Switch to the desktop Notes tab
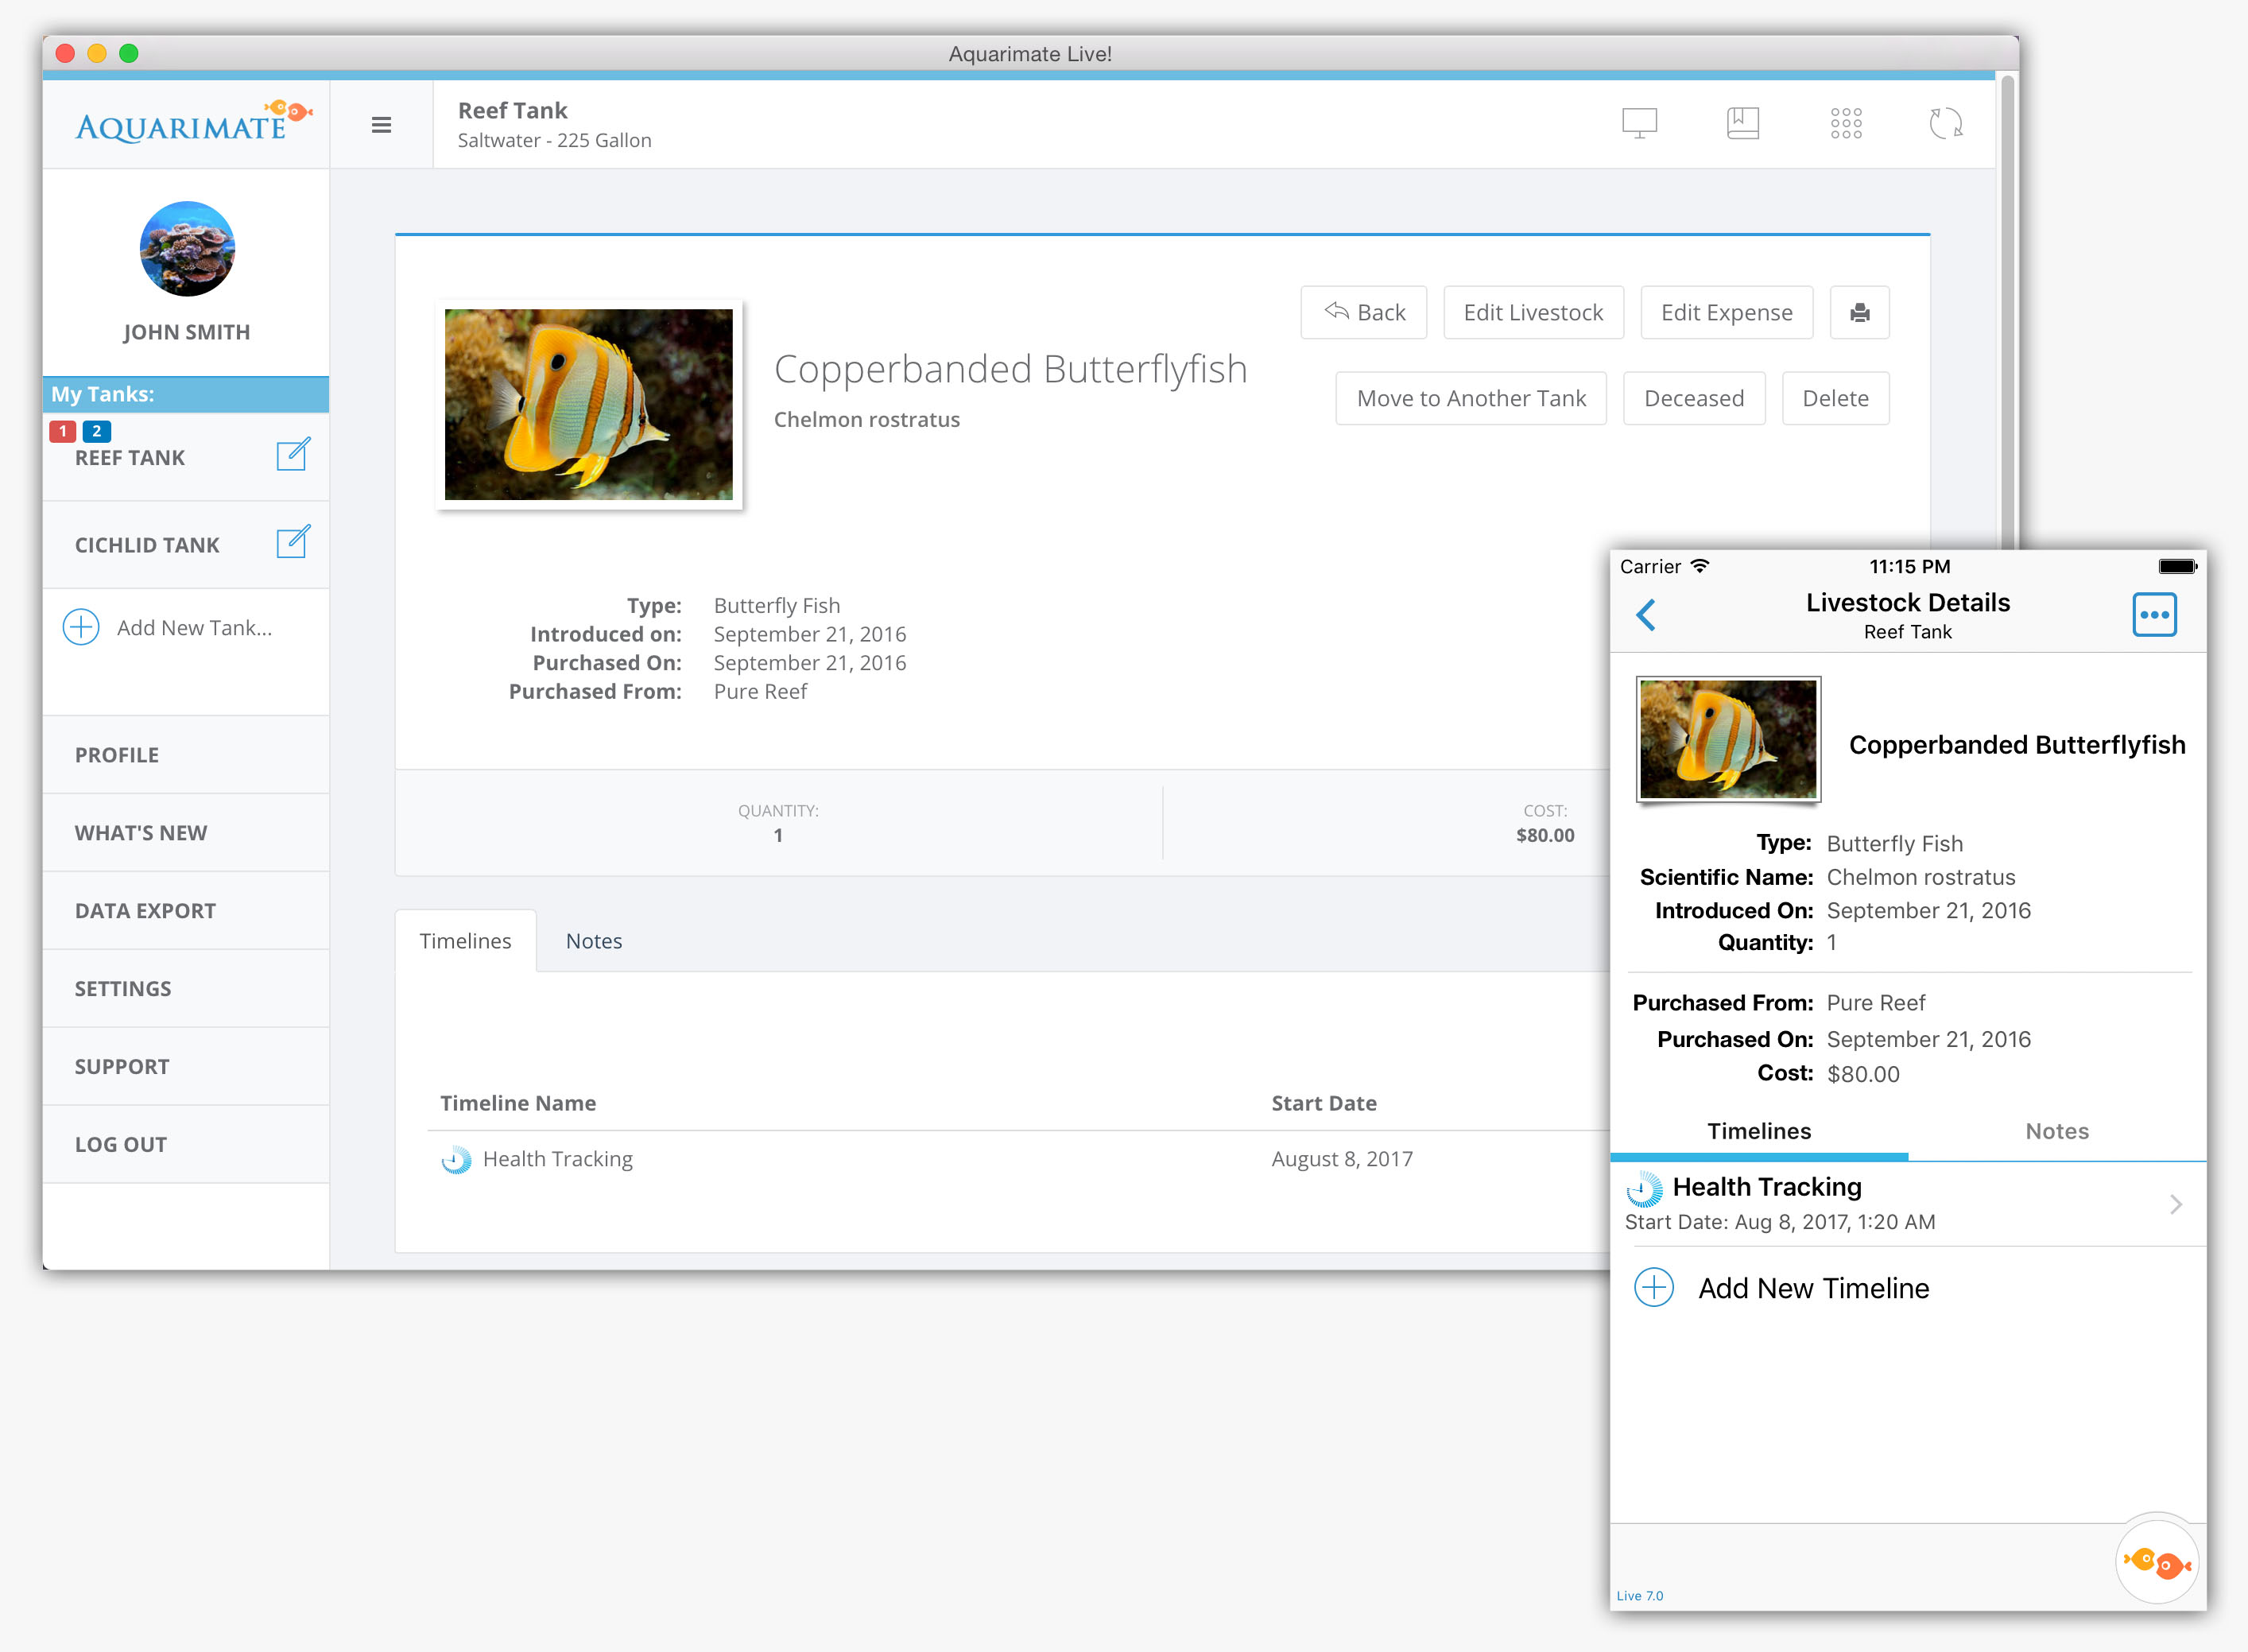 (x=594, y=940)
